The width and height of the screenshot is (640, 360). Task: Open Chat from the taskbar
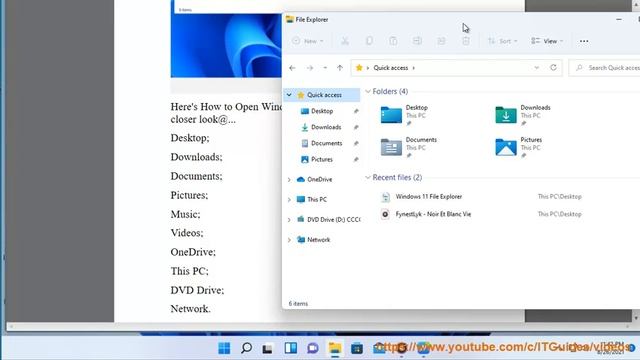(313, 348)
